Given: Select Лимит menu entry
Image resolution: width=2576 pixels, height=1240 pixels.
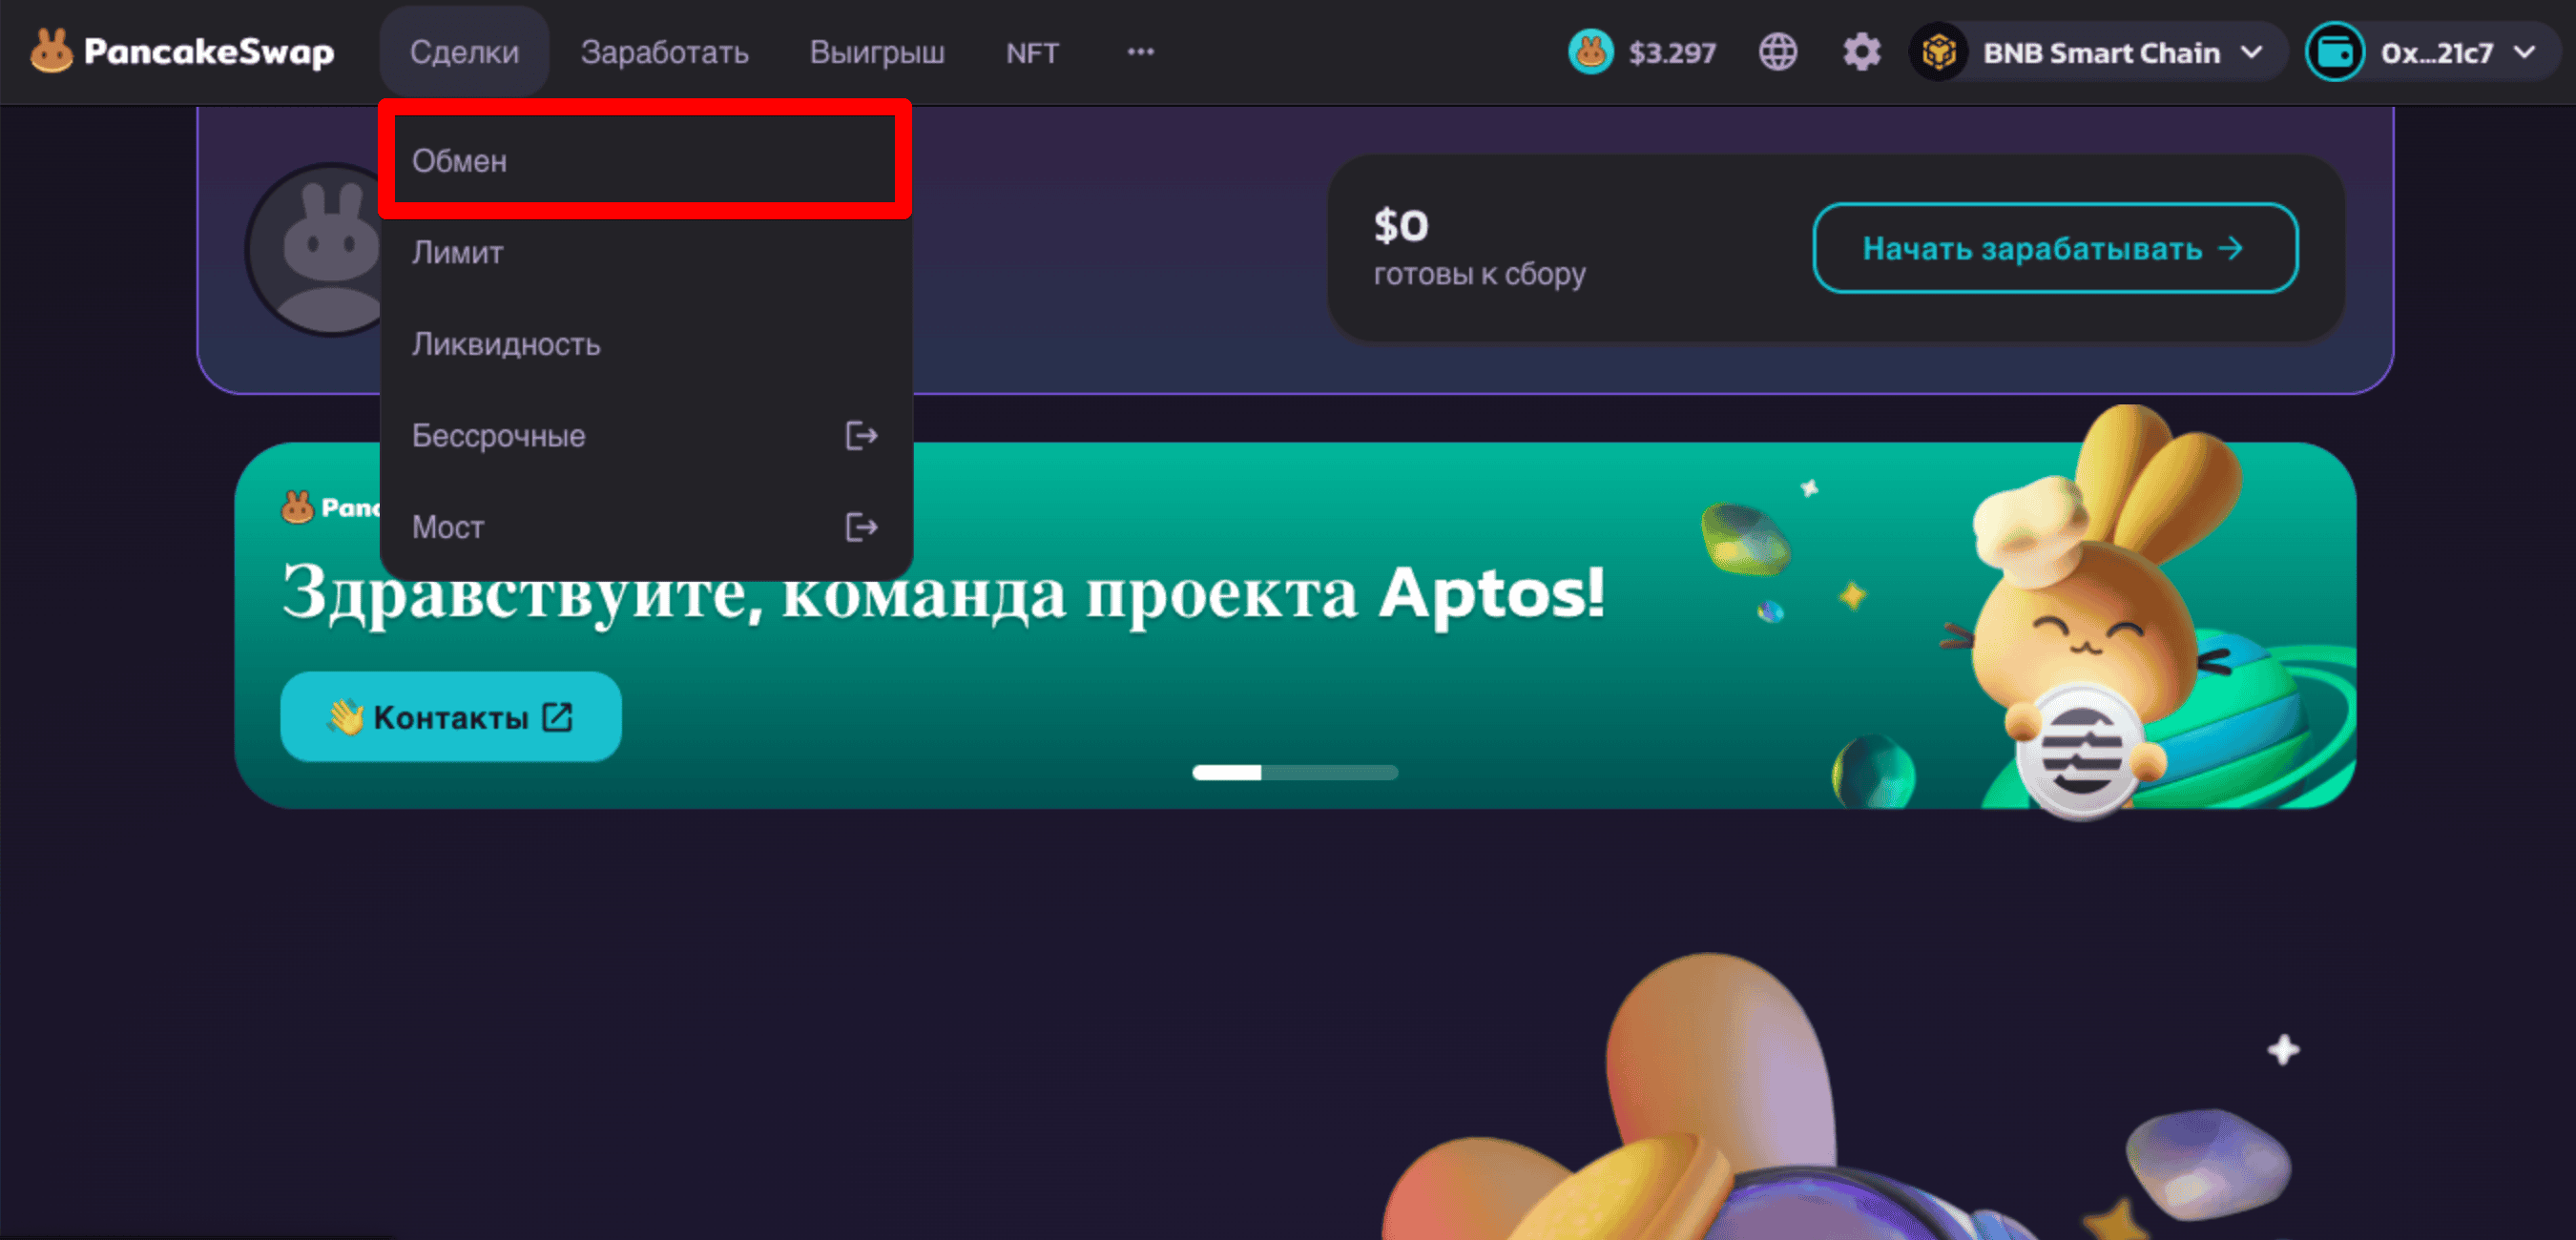Looking at the screenshot, I should (x=644, y=253).
